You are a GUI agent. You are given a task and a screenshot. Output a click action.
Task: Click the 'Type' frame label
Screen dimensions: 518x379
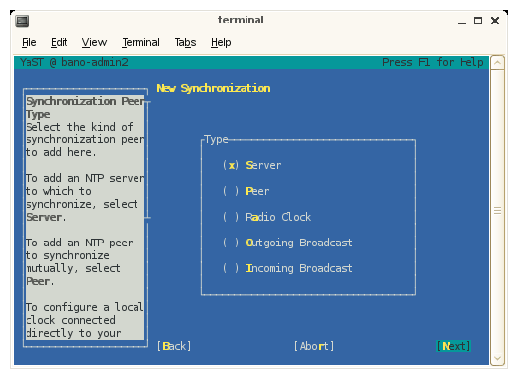click(216, 139)
